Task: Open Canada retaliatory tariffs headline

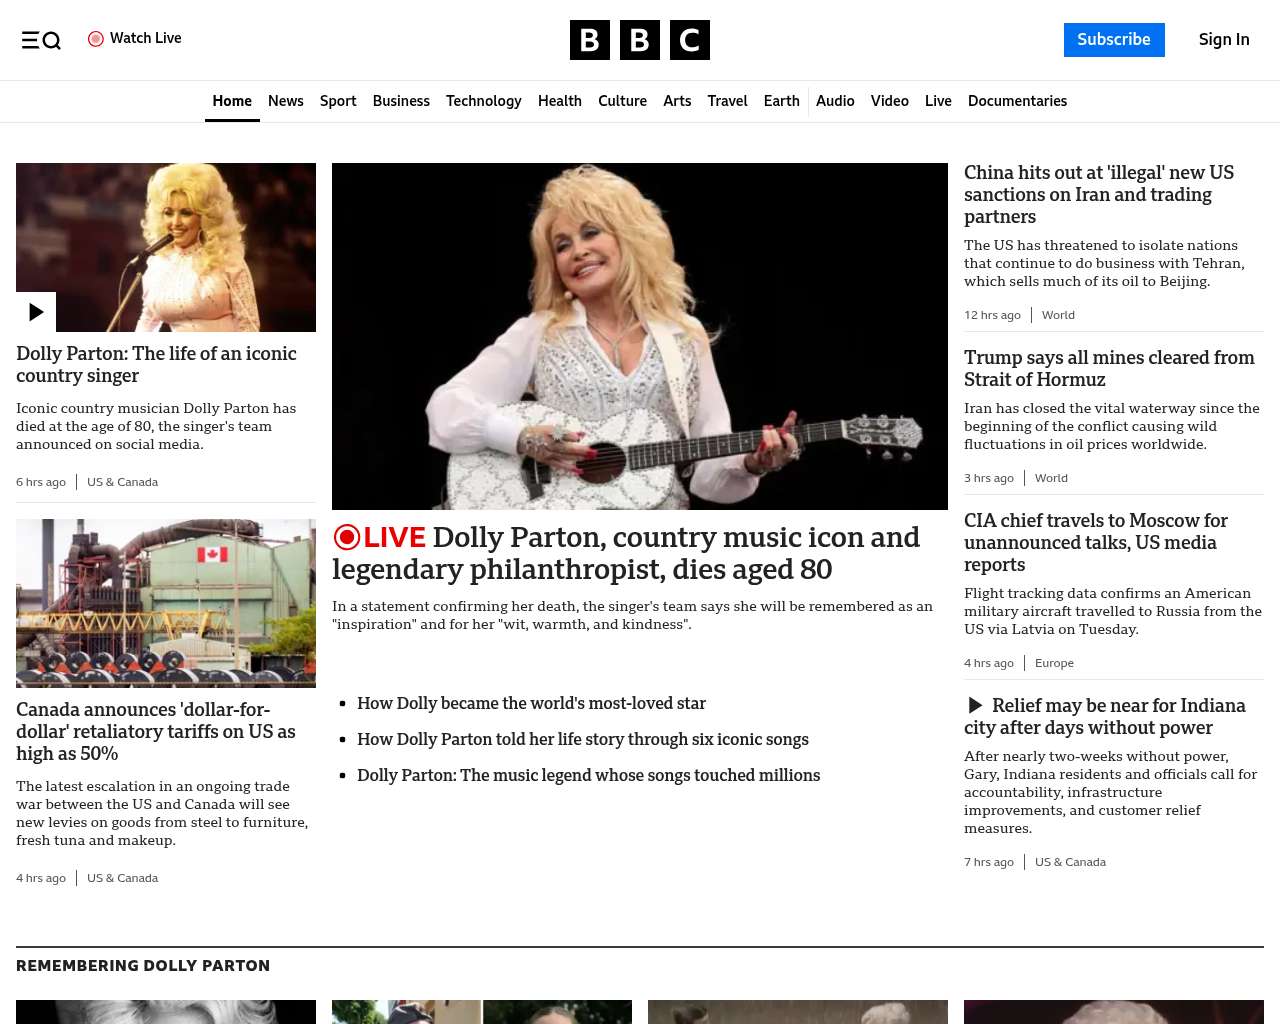Action: click(x=156, y=731)
